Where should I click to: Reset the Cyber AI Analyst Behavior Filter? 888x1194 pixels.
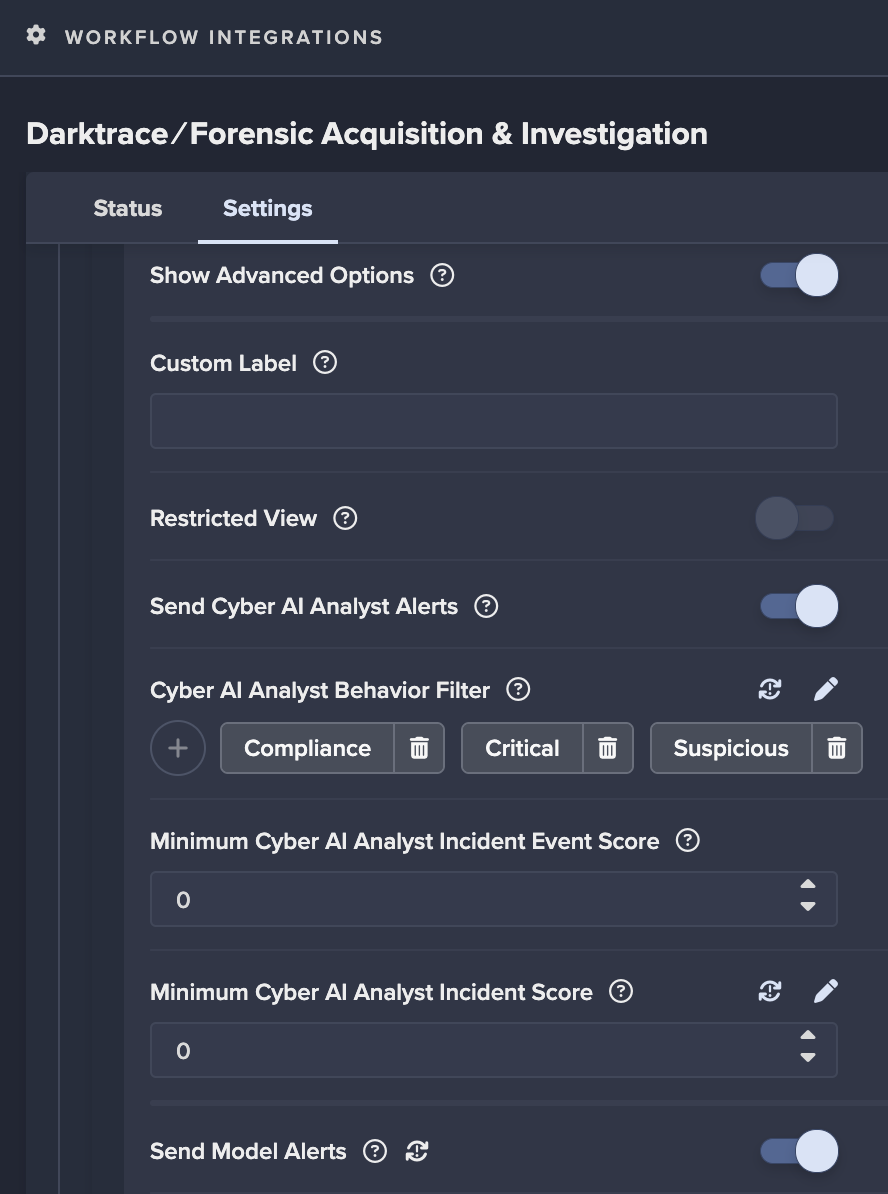(770, 689)
